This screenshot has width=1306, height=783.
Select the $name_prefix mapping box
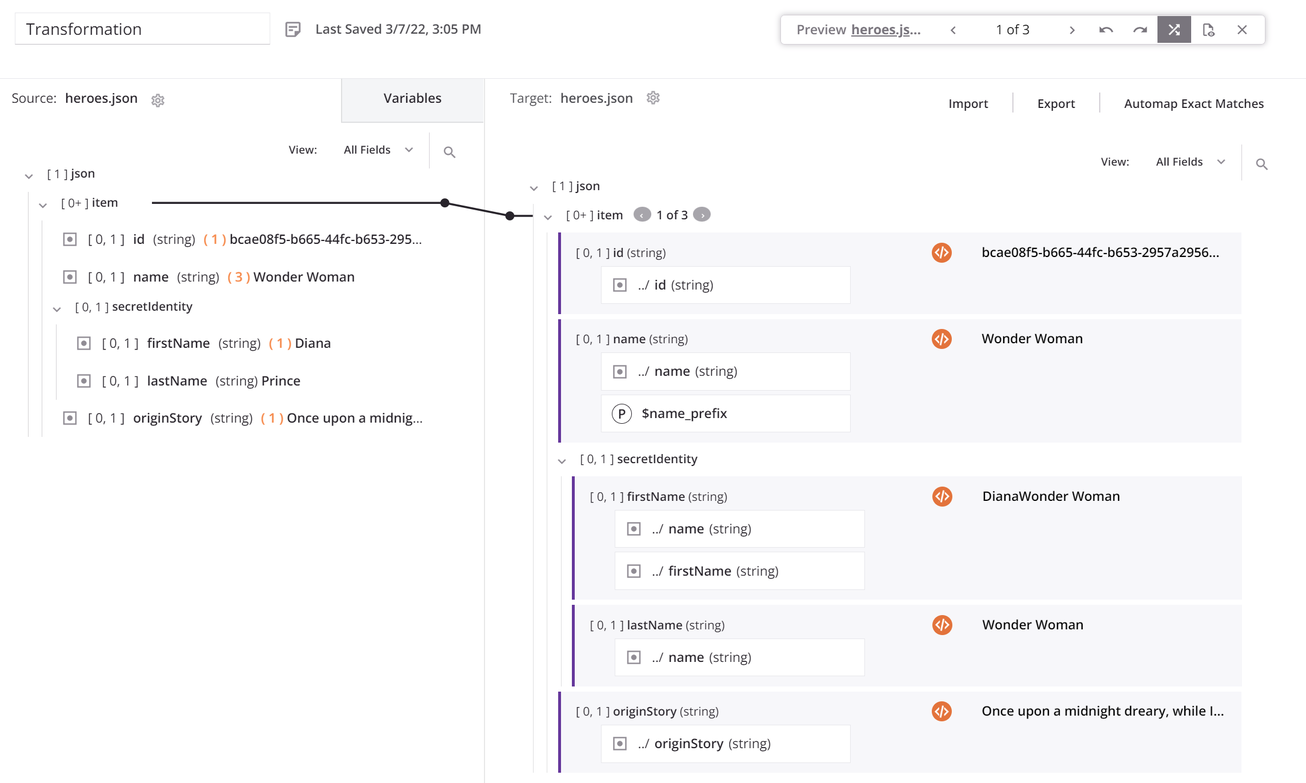(726, 413)
